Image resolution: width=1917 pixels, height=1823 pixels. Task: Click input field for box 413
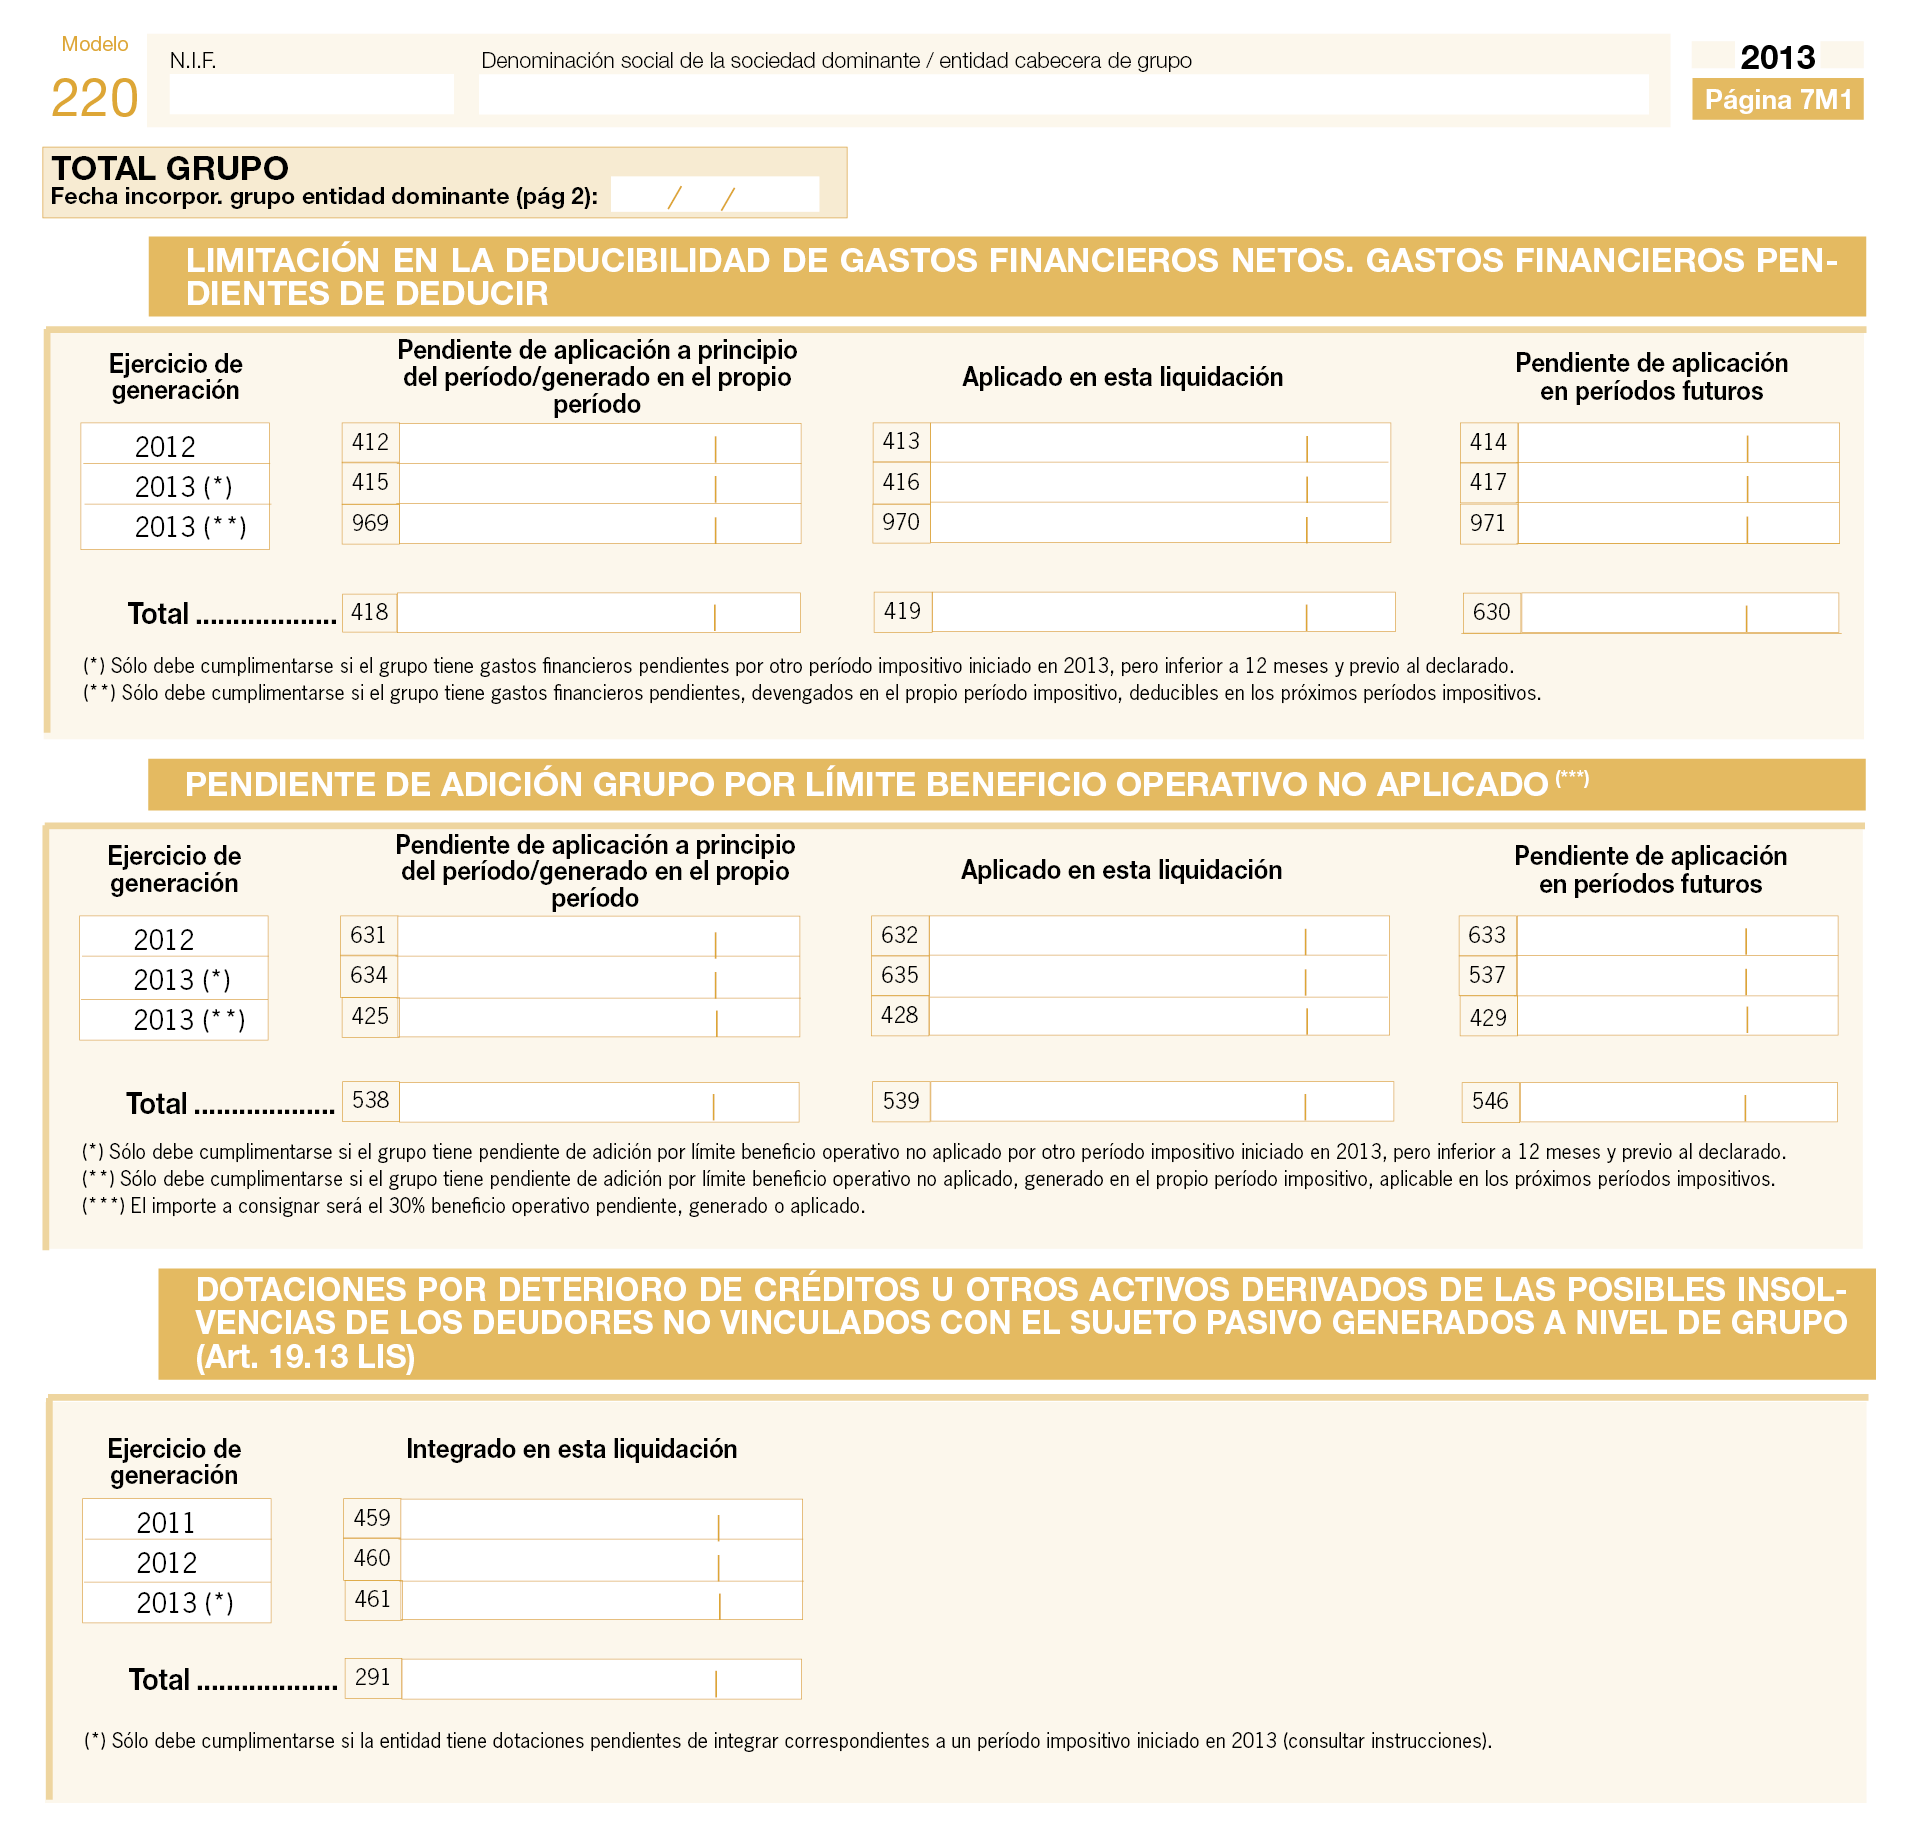click(1160, 443)
